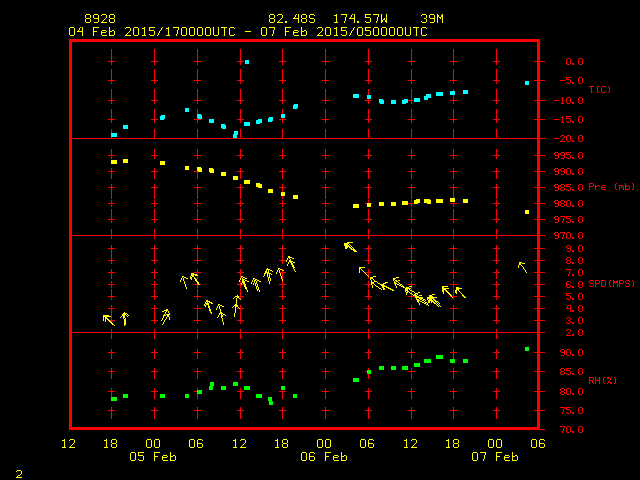Click the 980.0 pressure tick label
Image resolution: width=640 pixels, height=480 pixels.
[569, 204]
